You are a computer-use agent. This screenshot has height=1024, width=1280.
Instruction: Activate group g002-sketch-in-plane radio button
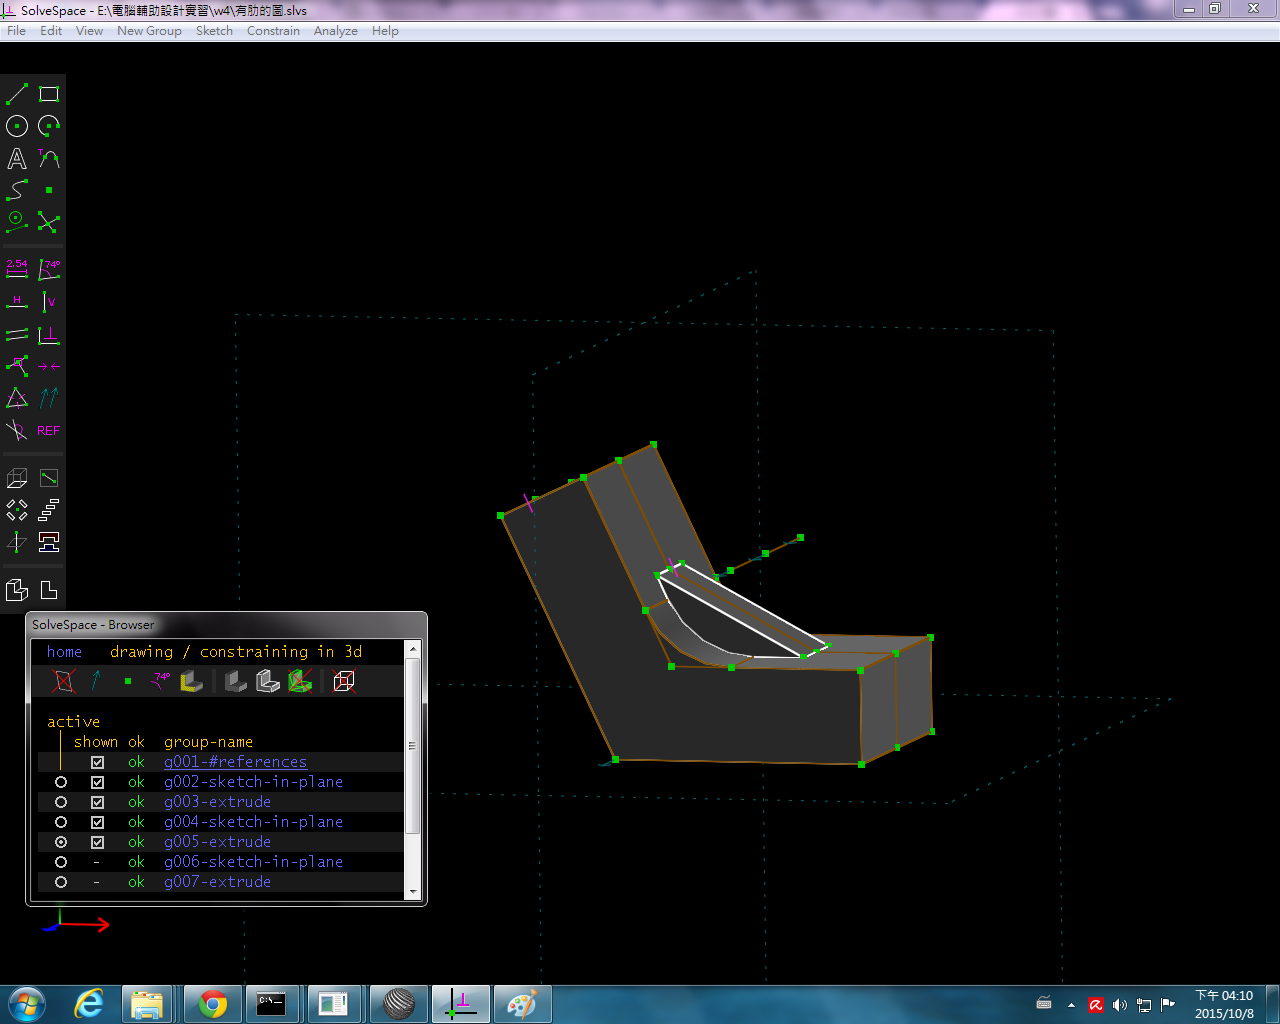[x=61, y=782]
